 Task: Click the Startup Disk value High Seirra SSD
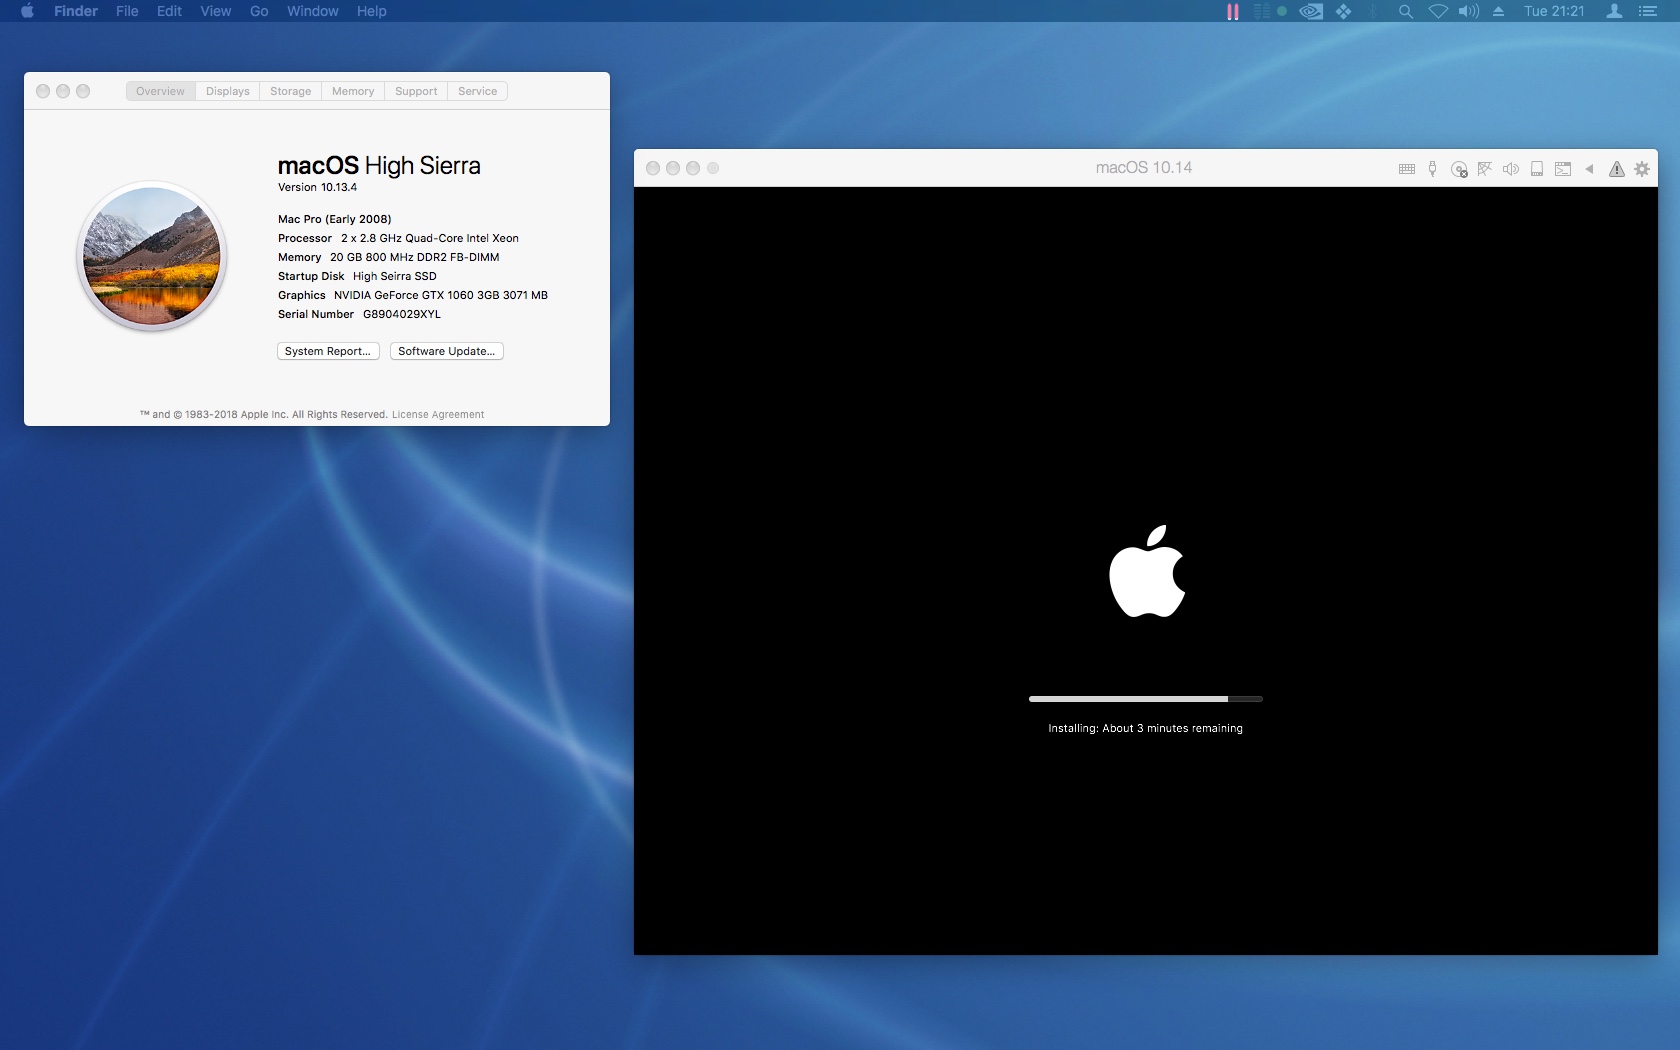(395, 276)
